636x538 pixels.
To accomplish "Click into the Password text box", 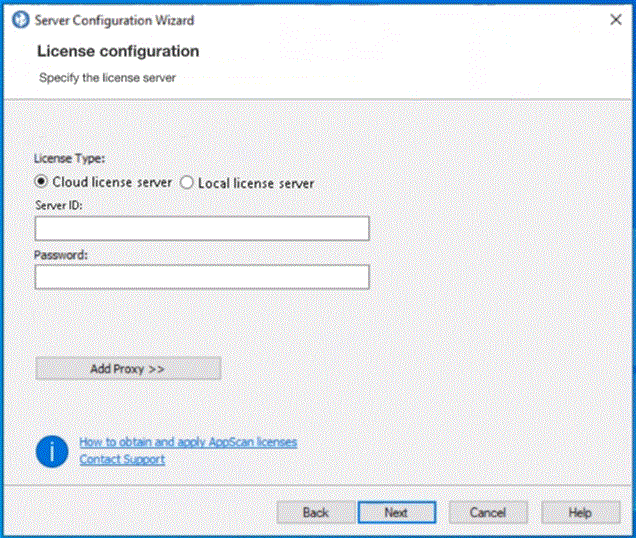I will coord(202,277).
